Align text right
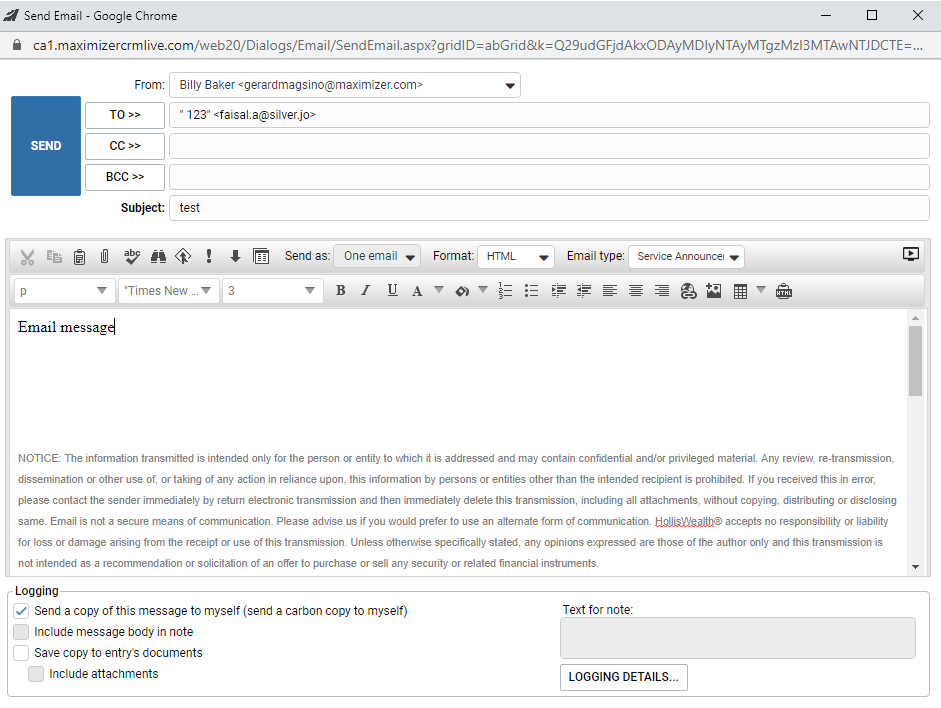 click(661, 291)
